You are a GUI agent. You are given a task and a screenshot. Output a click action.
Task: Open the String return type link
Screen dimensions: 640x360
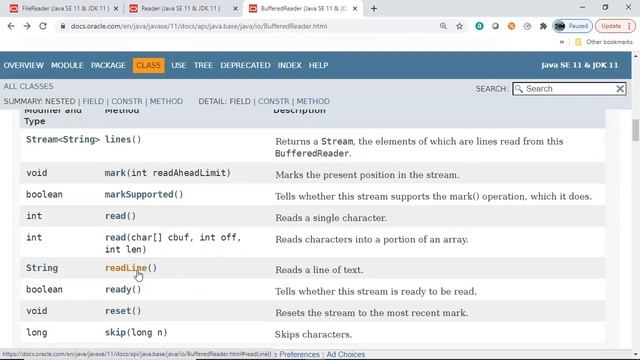(x=42, y=268)
